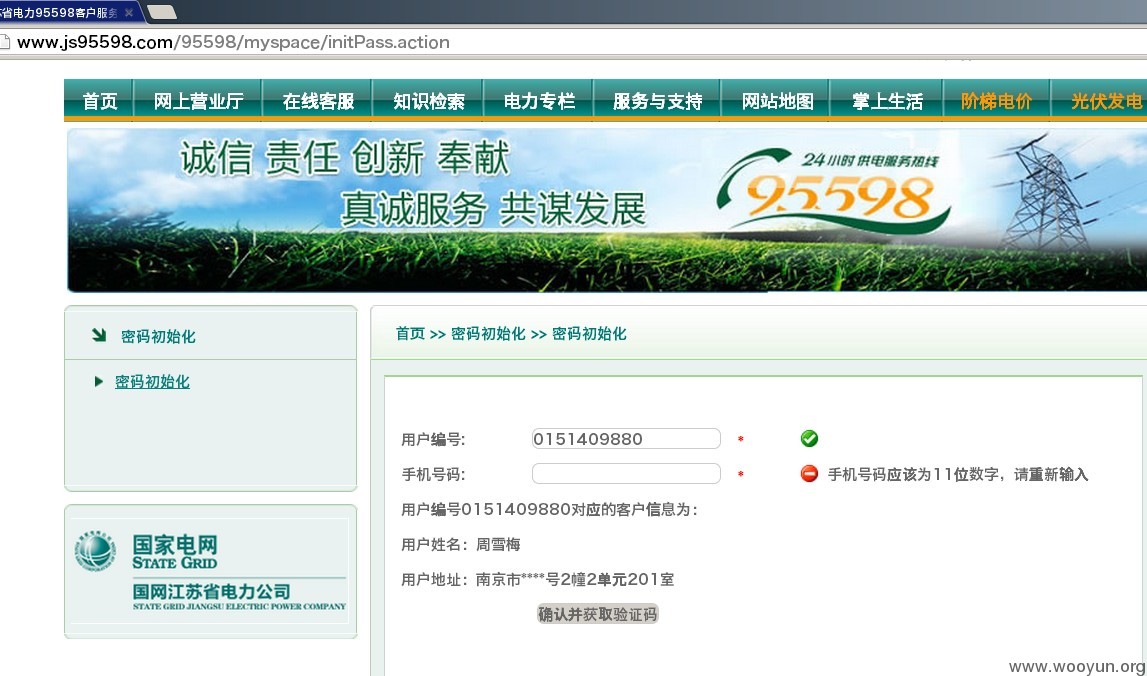Image resolution: width=1147 pixels, height=676 pixels.
Task: Click the State Grid globe logo
Action: (x=95, y=551)
